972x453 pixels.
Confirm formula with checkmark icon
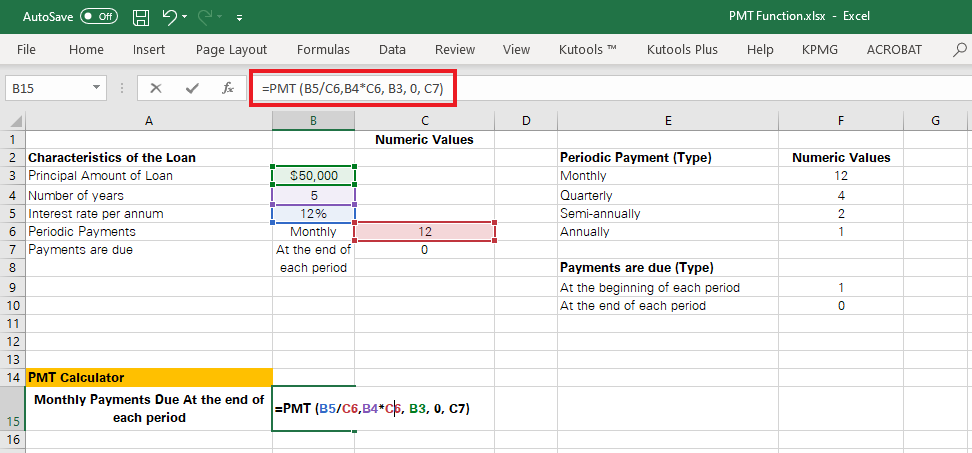point(192,89)
